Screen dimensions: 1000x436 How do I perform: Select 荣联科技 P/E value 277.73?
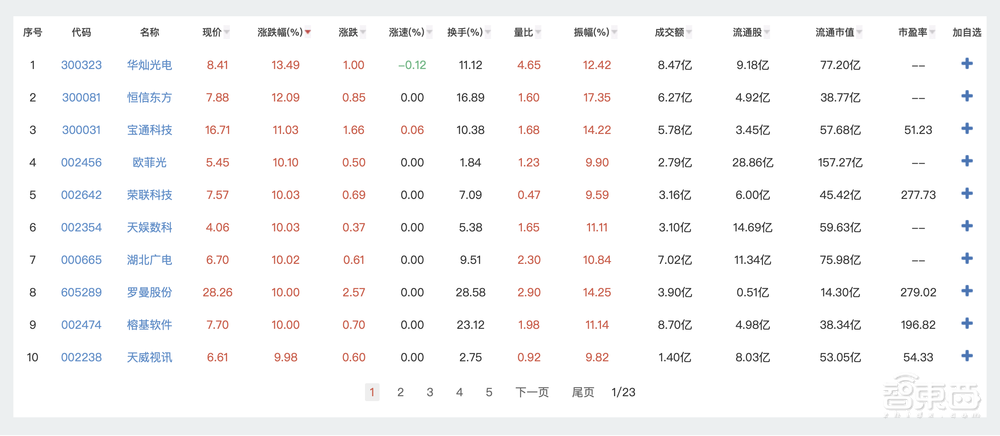pos(918,194)
